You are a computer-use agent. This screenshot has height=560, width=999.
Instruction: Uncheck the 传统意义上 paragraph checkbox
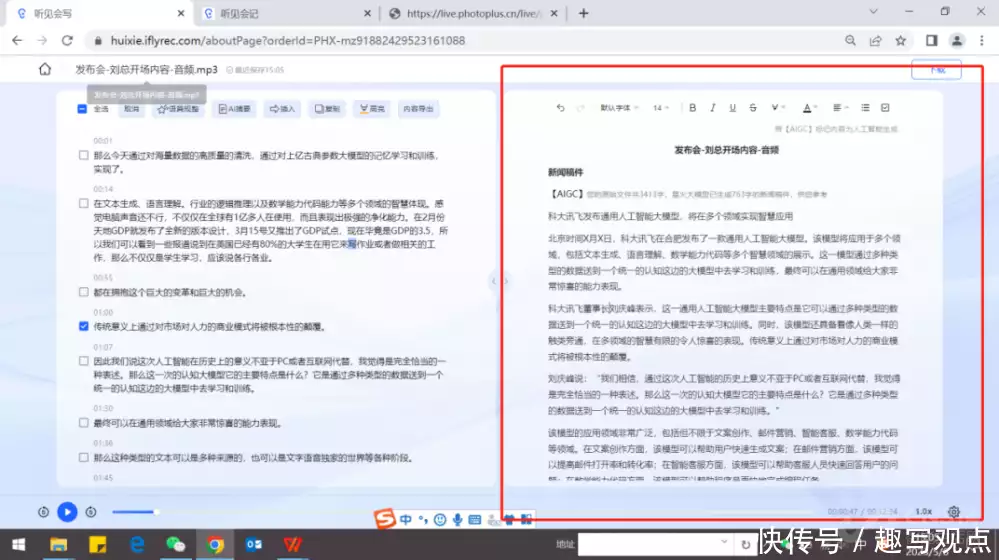(x=83, y=326)
